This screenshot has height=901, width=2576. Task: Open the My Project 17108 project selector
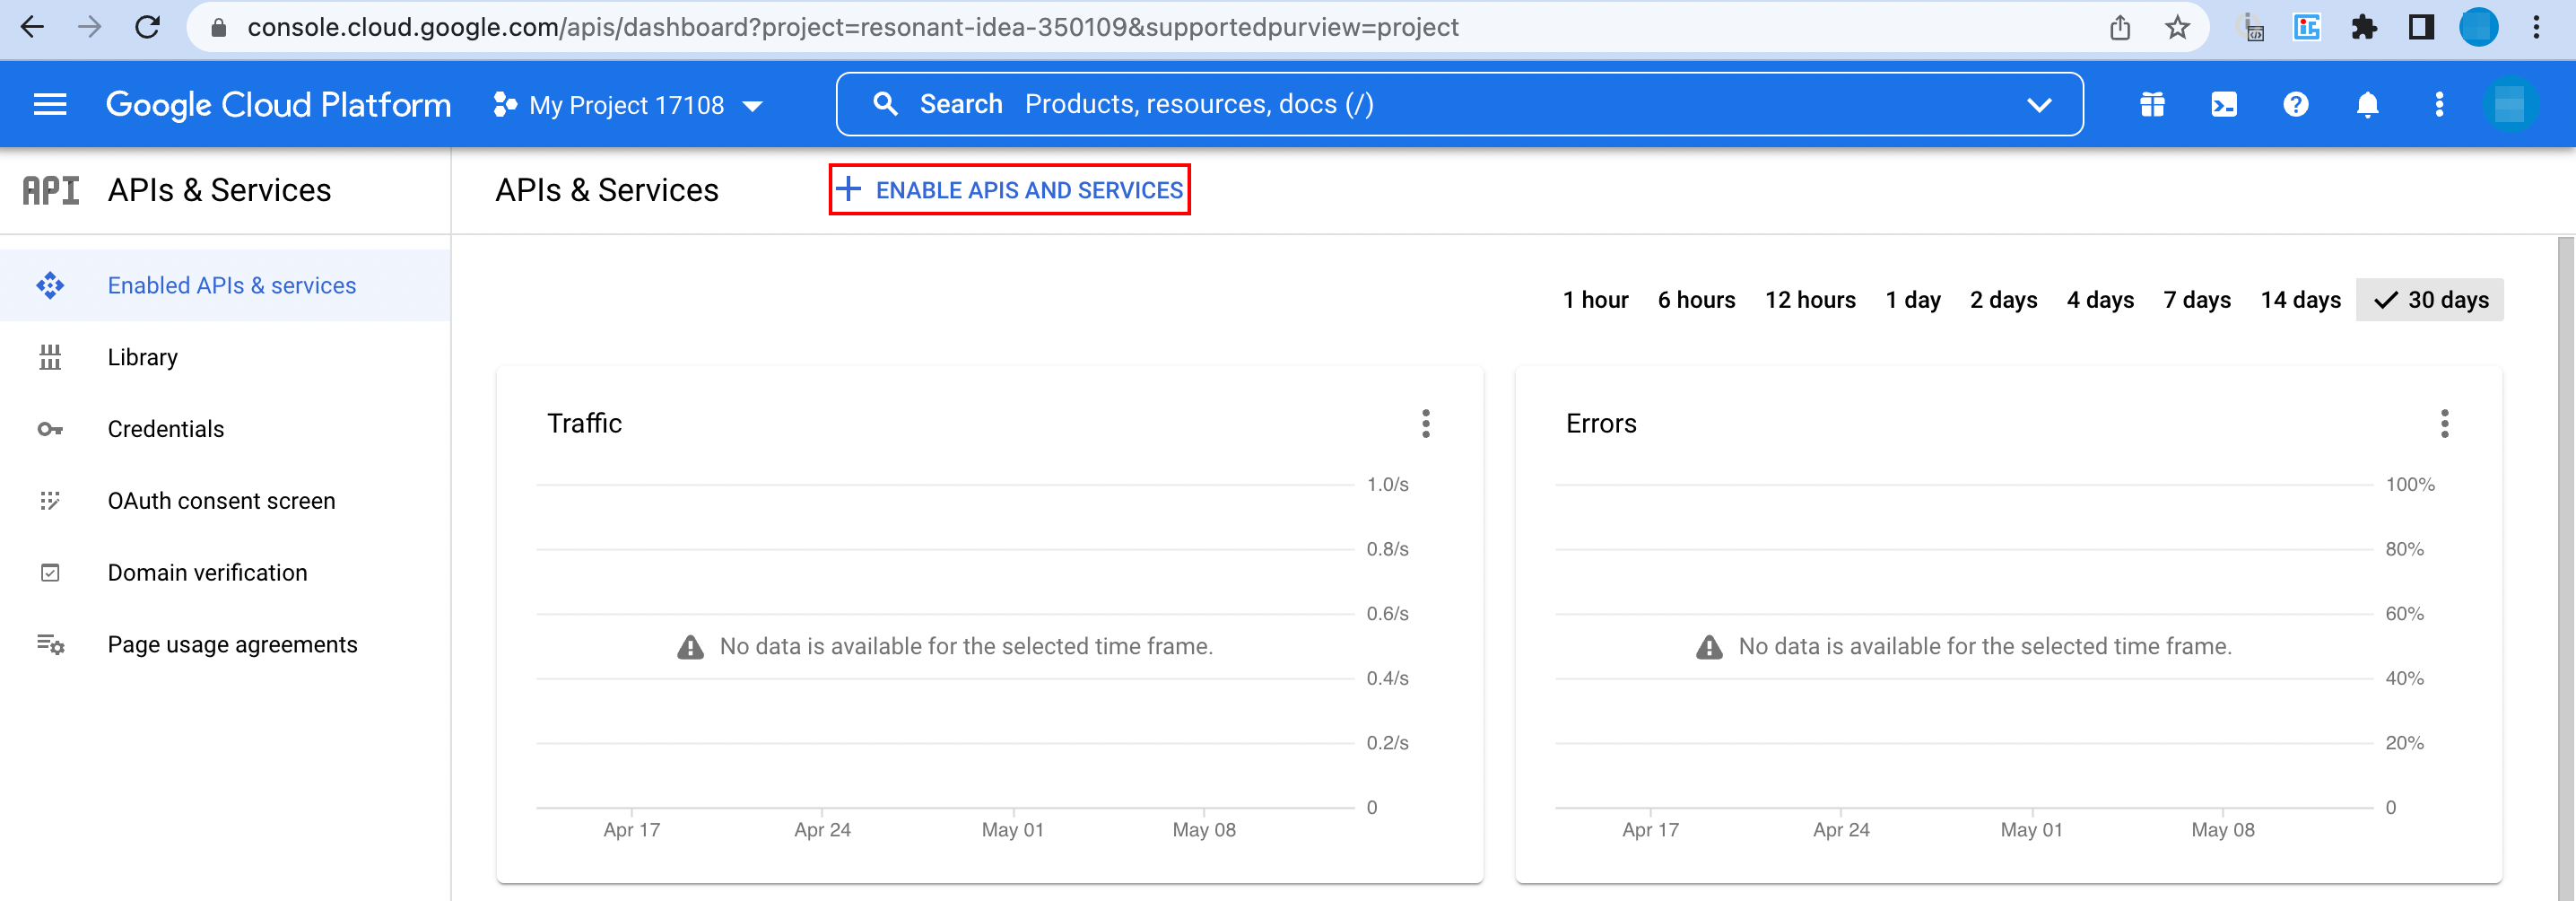click(x=628, y=104)
